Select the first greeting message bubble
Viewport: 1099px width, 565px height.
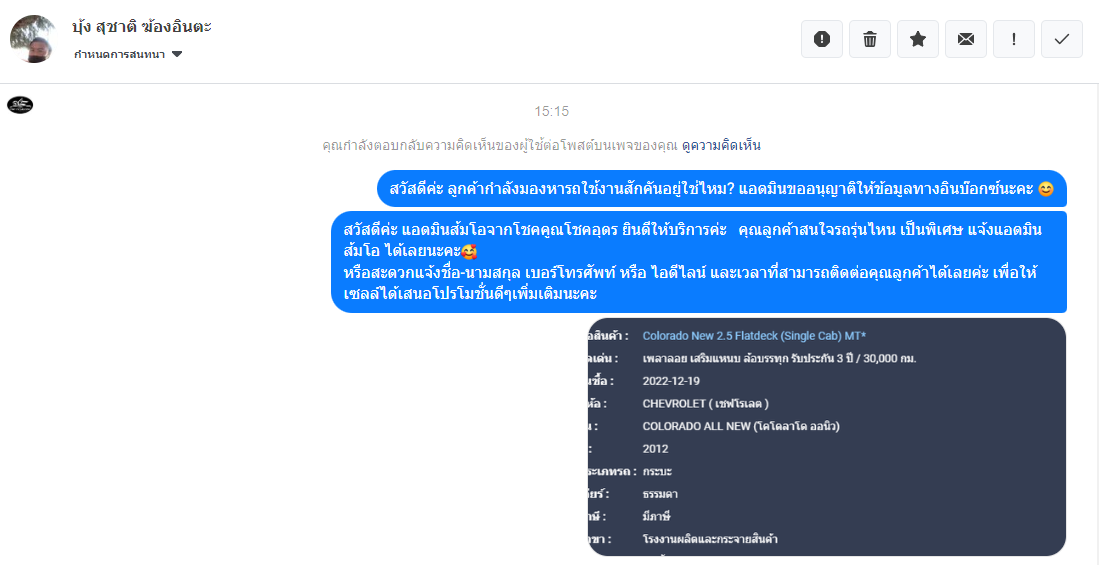coord(722,189)
